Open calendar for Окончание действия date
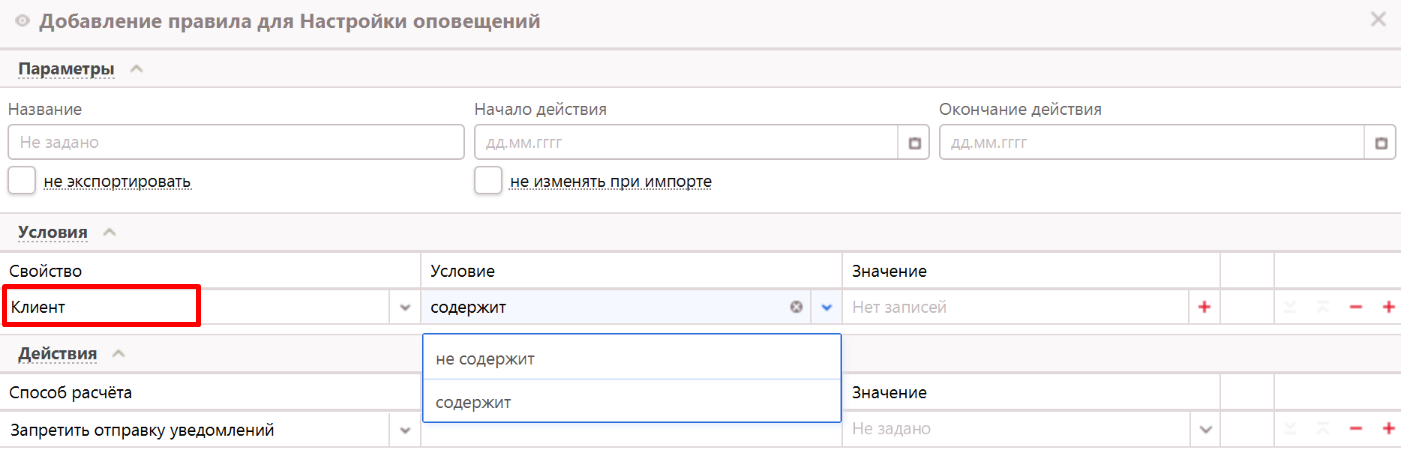Screen dimensions: 1401x457 [x=1381, y=143]
